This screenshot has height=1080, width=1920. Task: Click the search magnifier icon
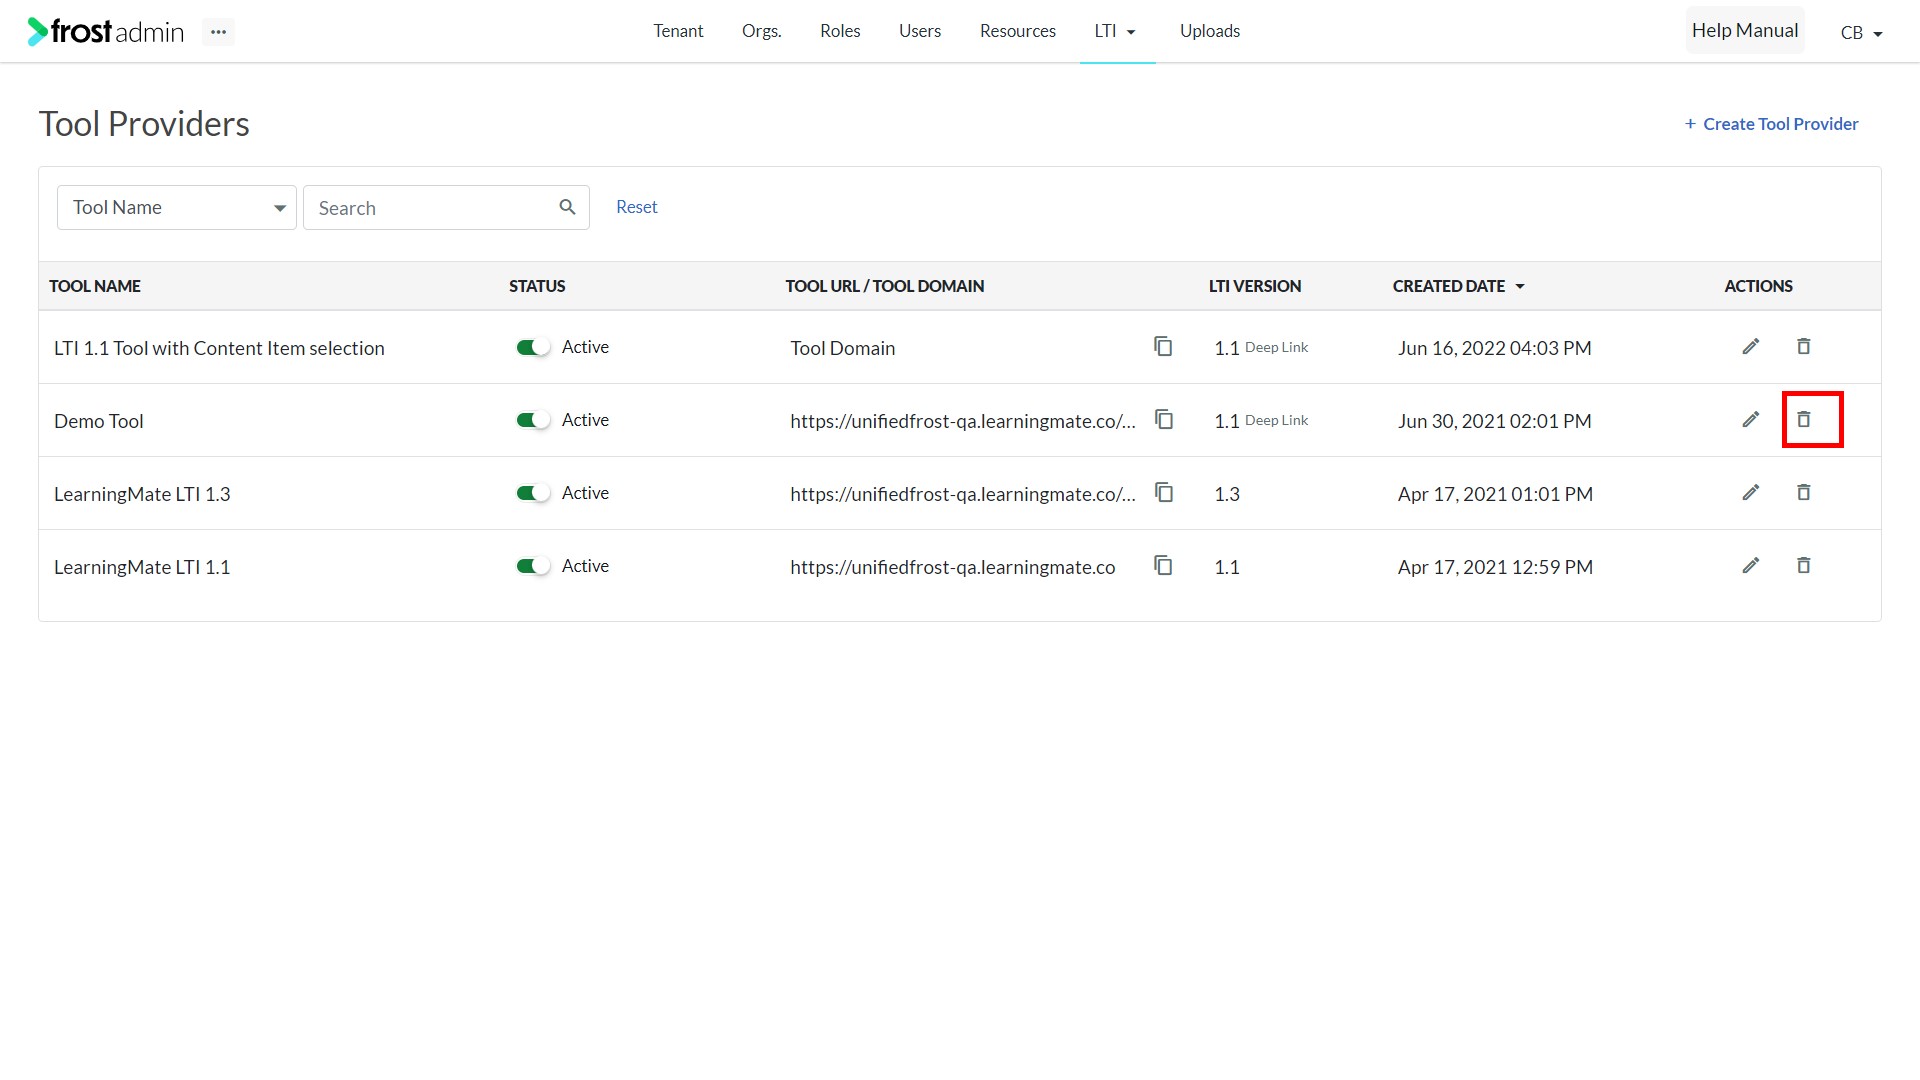pos(567,207)
